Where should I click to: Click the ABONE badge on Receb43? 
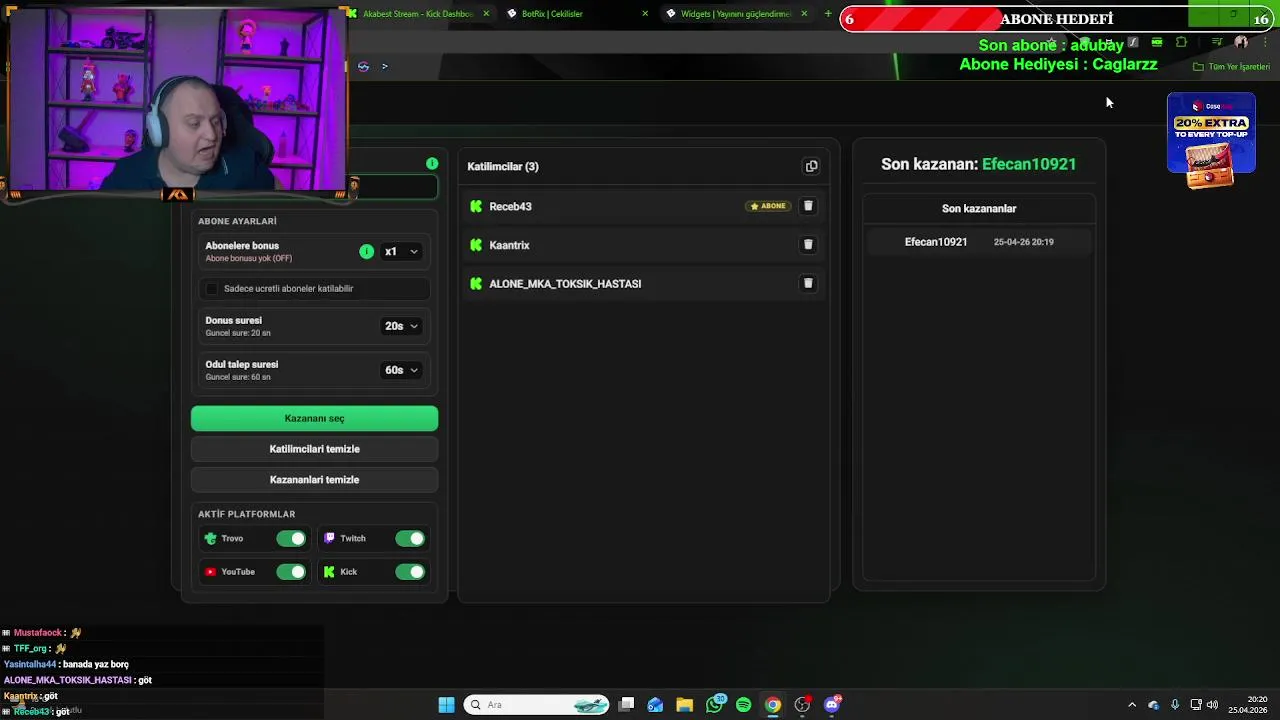pos(768,206)
